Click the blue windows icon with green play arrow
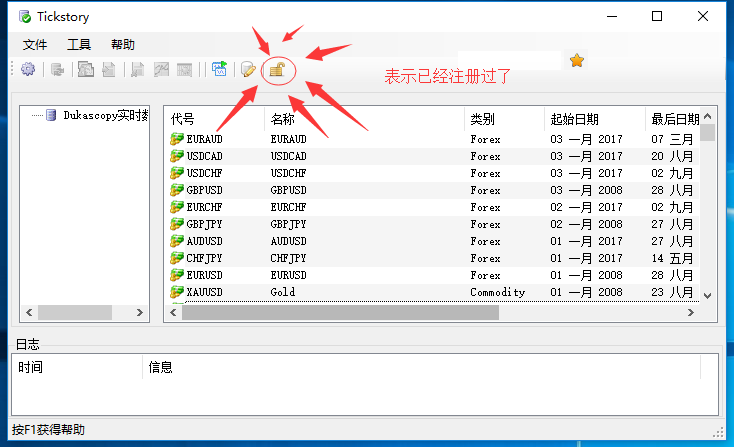Viewport: 734px width, 447px height. tap(219, 69)
